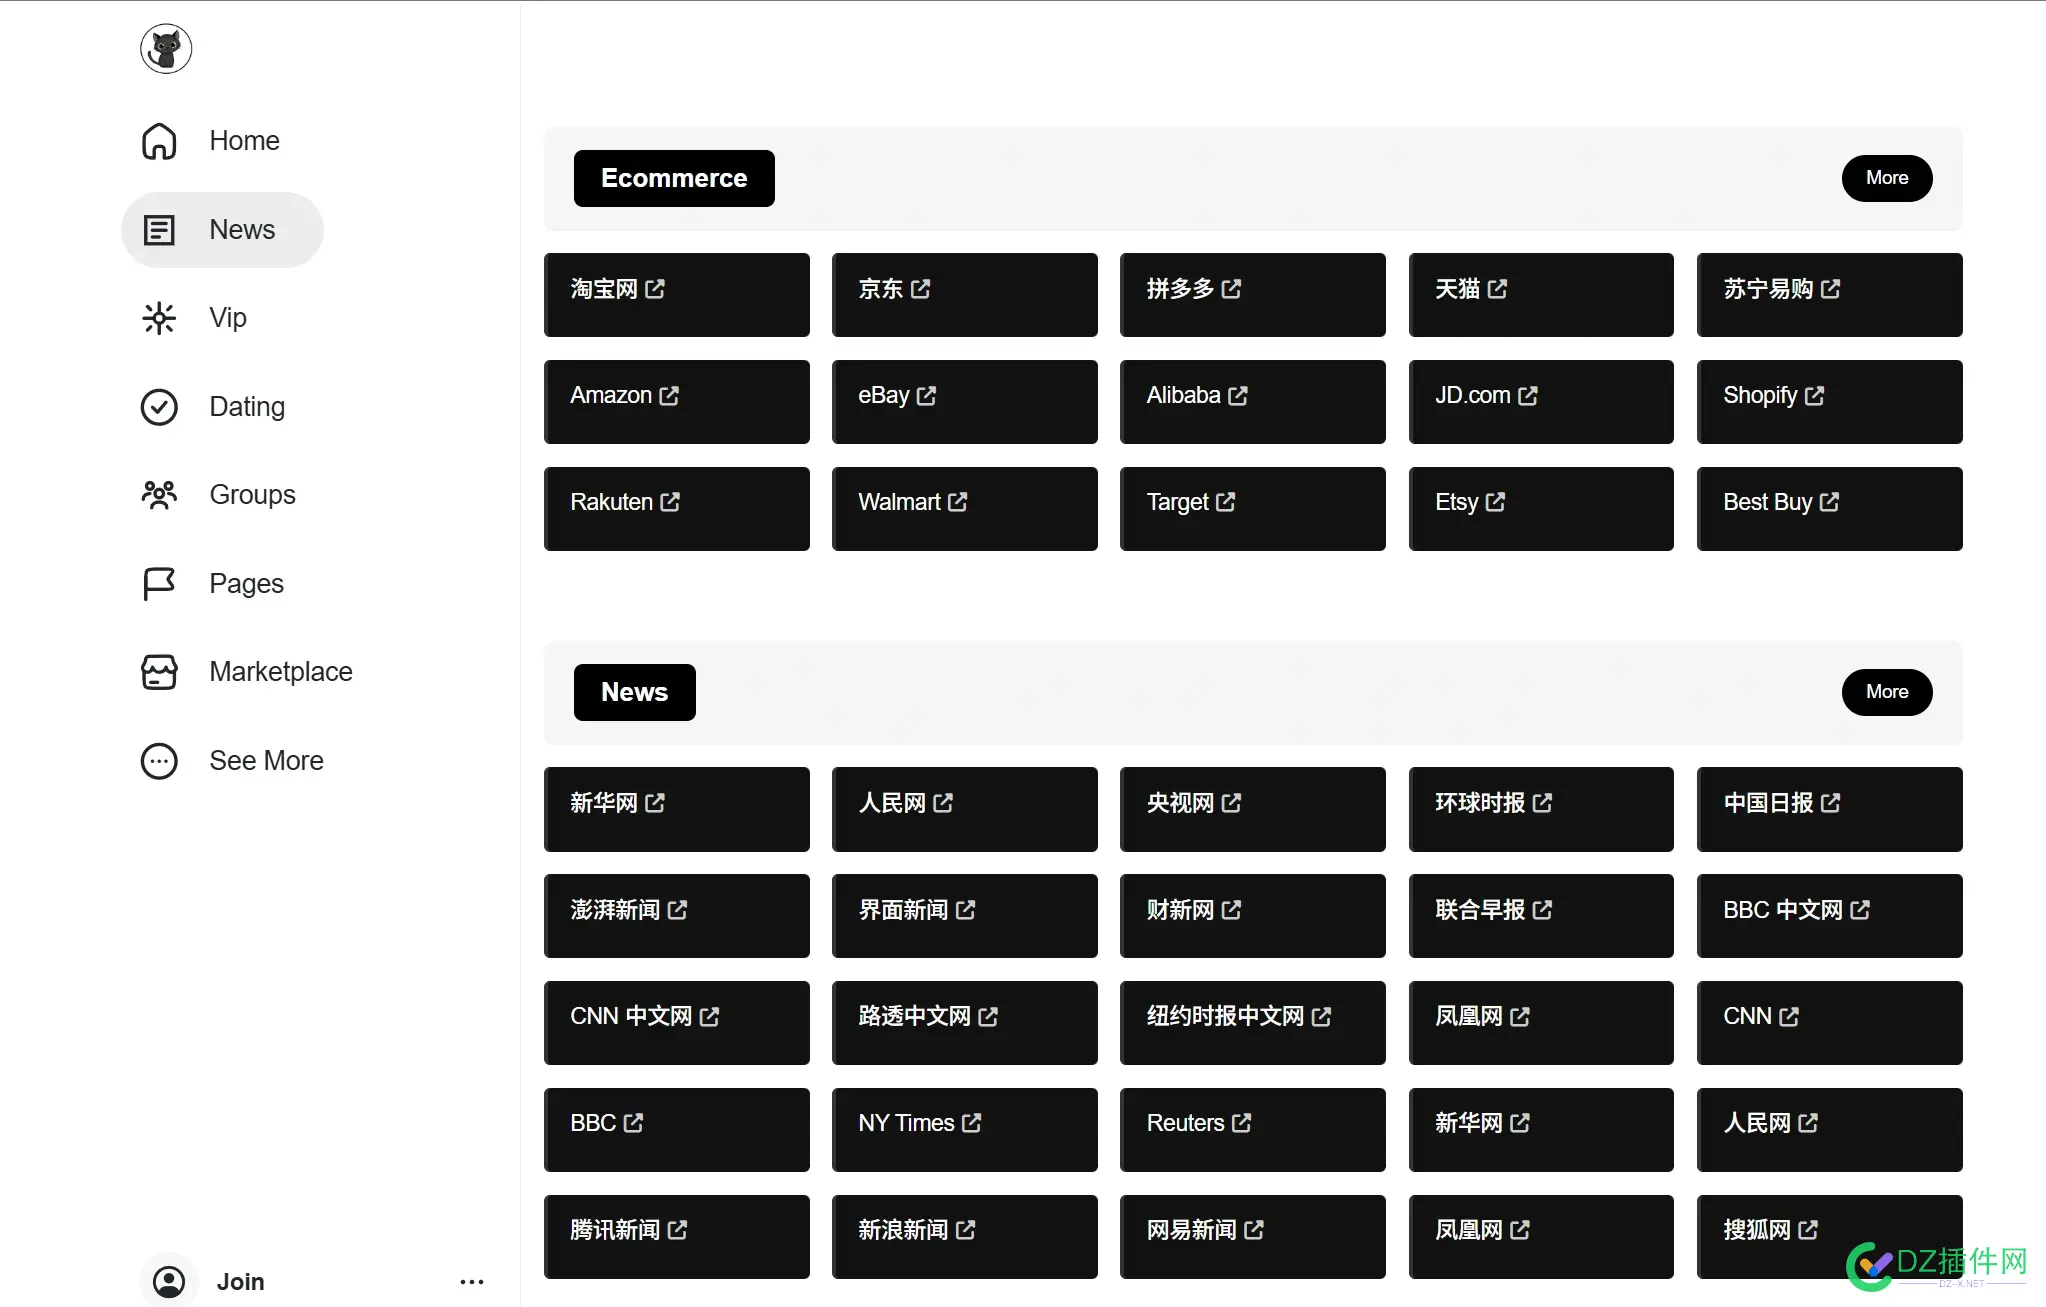This screenshot has height=1307, width=2046.
Task: Open the 天猫 link card
Action: coord(1541,295)
